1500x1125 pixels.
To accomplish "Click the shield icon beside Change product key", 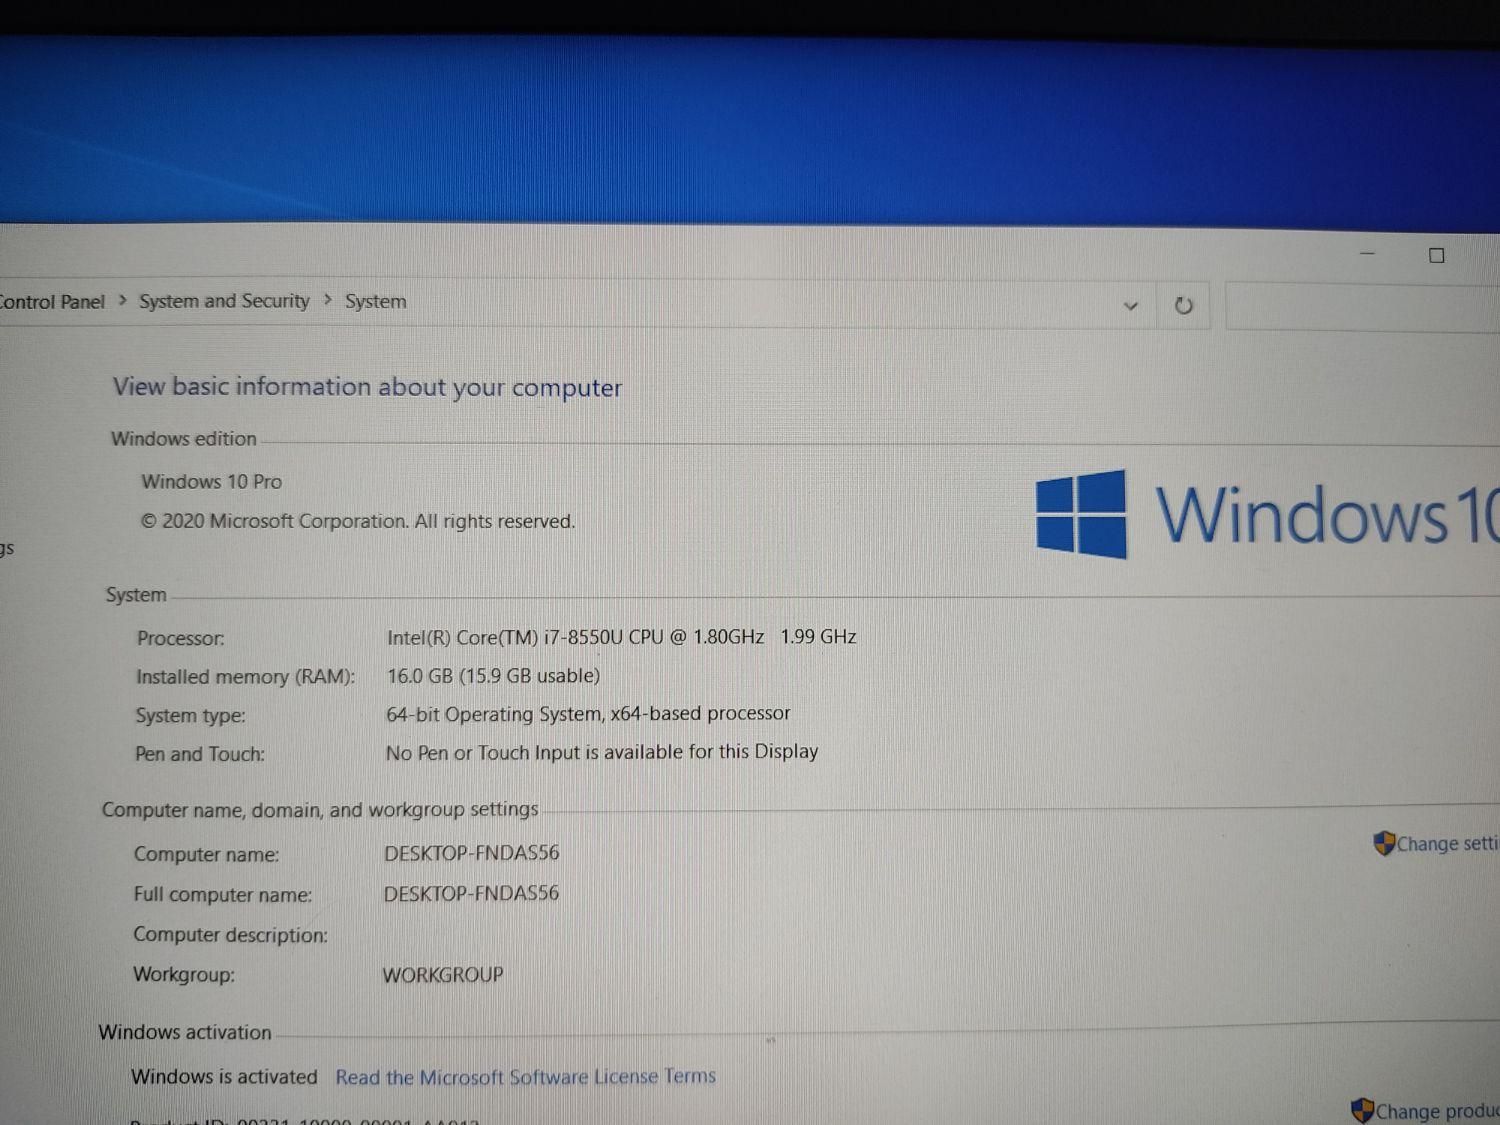I will point(1362,1110).
